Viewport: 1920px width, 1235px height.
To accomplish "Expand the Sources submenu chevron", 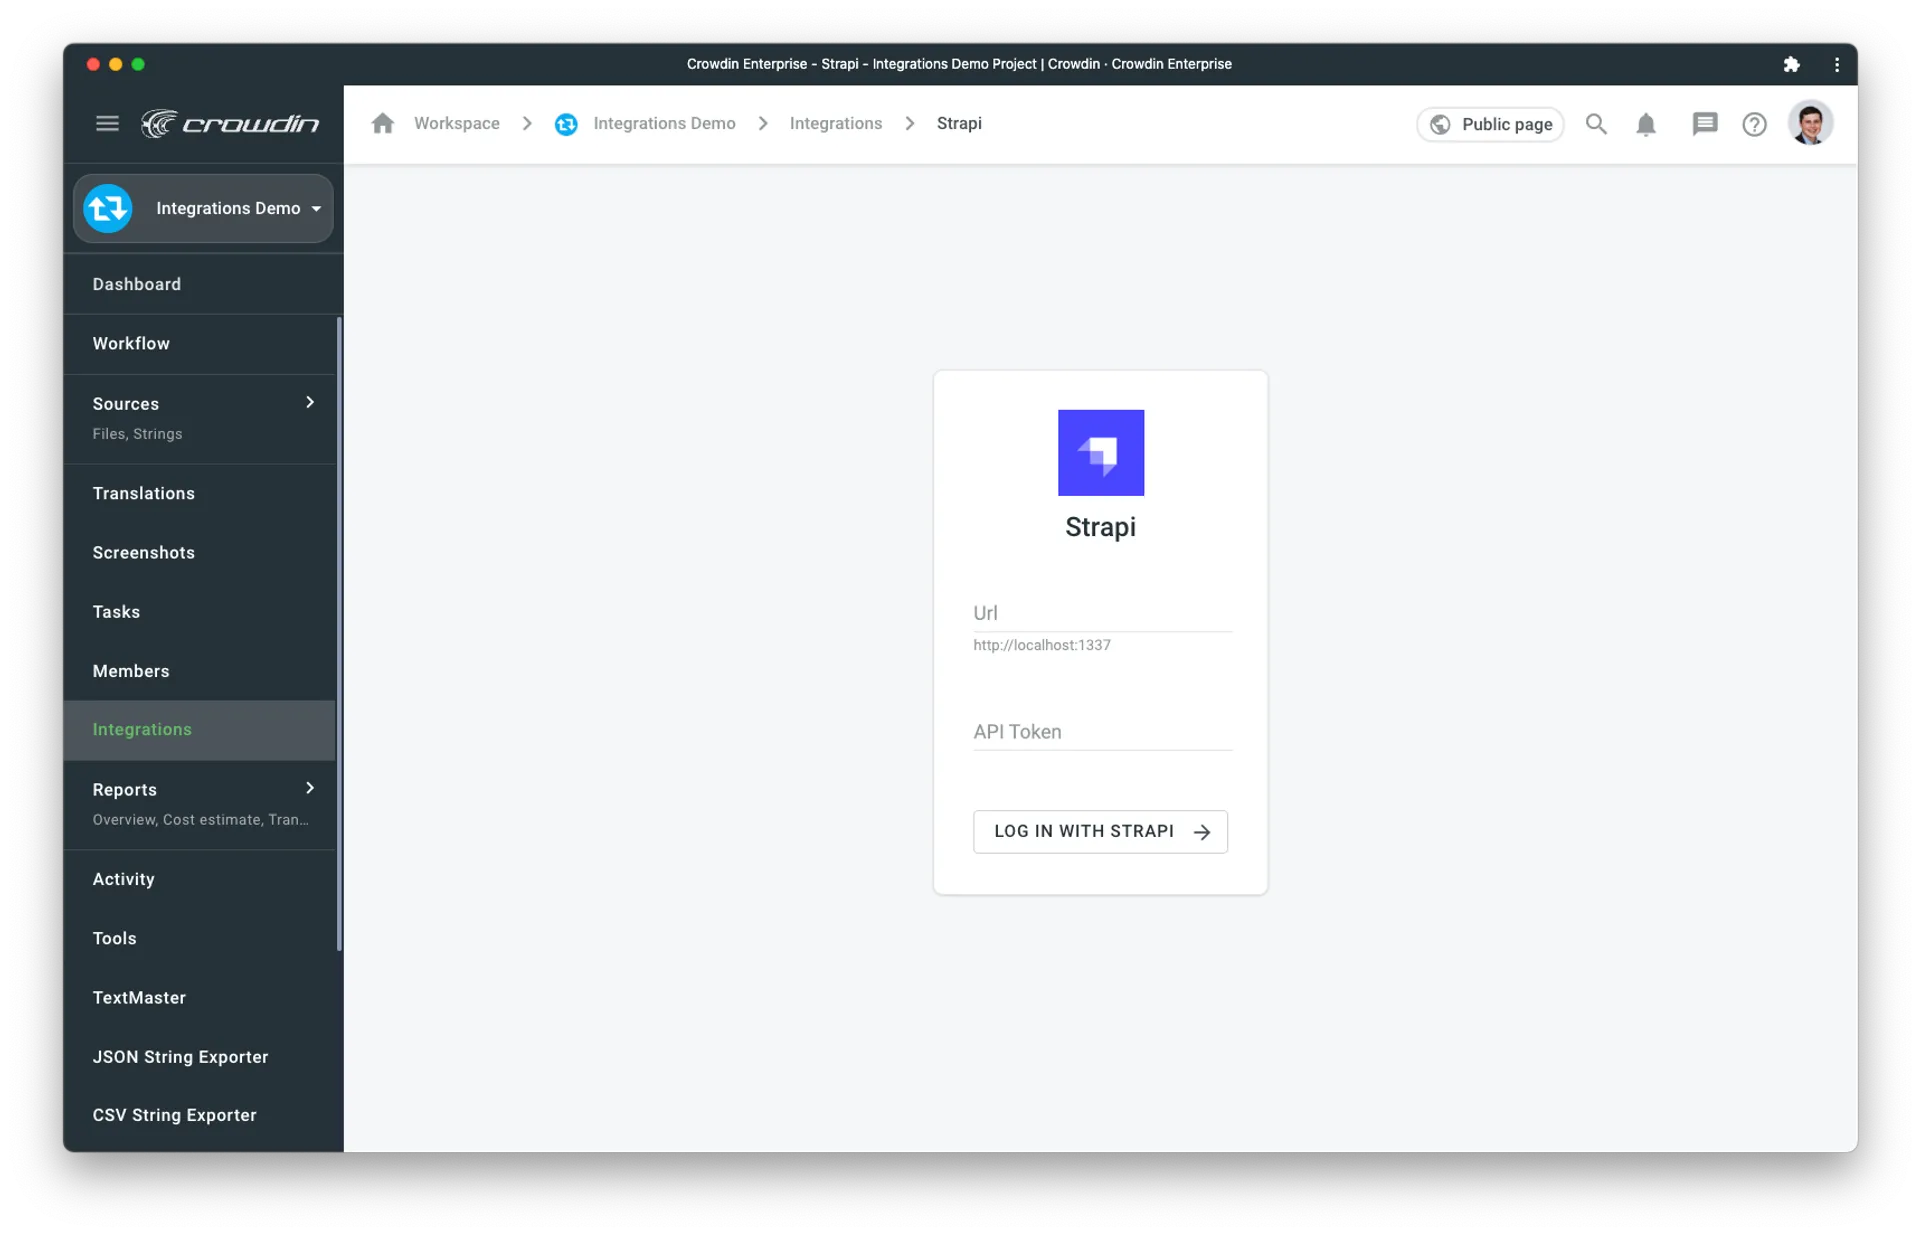I will tap(310, 402).
